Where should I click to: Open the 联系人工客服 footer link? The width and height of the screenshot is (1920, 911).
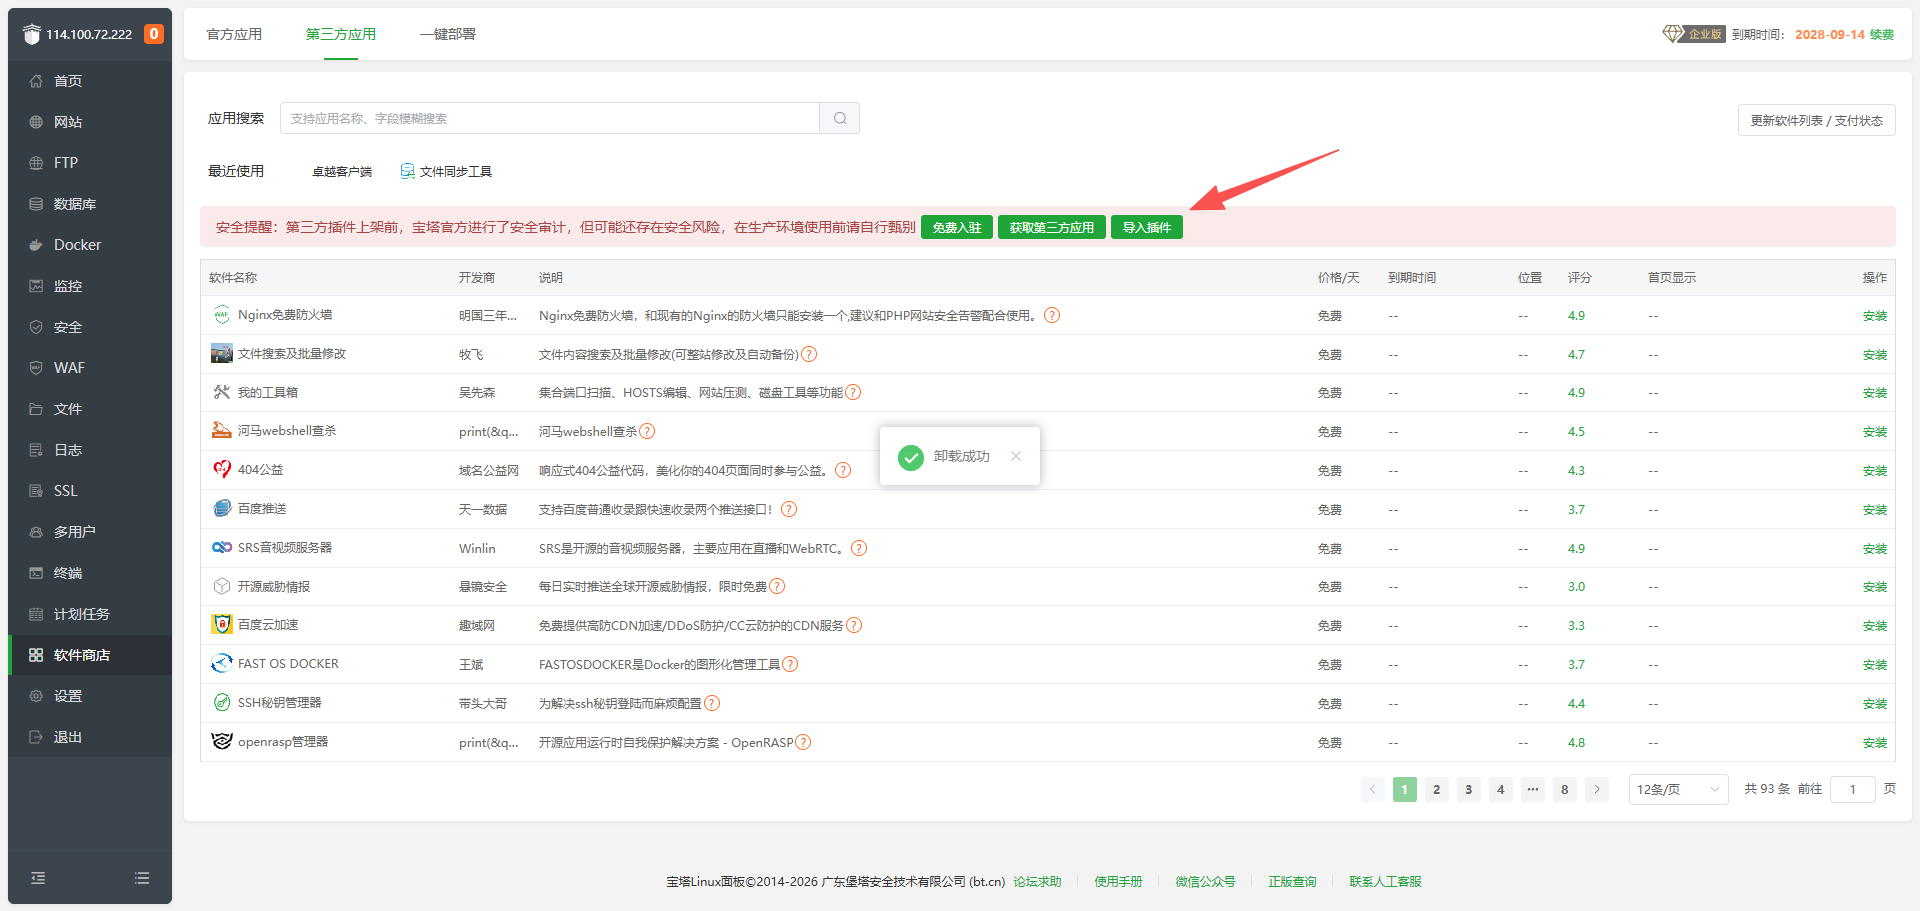click(x=1385, y=881)
